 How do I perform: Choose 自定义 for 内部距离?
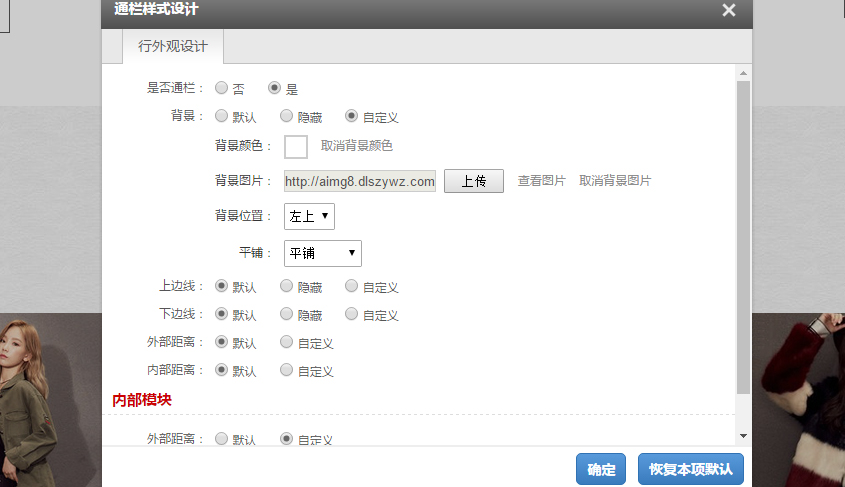(x=287, y=370)
